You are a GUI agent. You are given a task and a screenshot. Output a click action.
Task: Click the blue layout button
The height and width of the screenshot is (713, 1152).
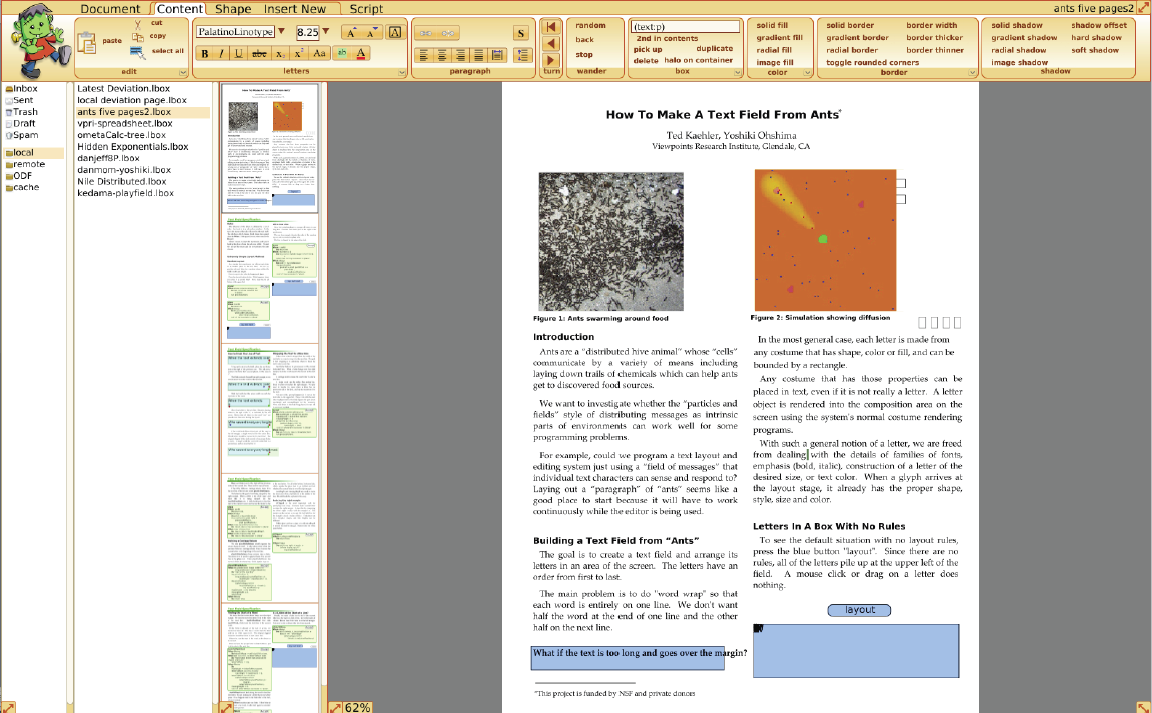pos(859,610)
